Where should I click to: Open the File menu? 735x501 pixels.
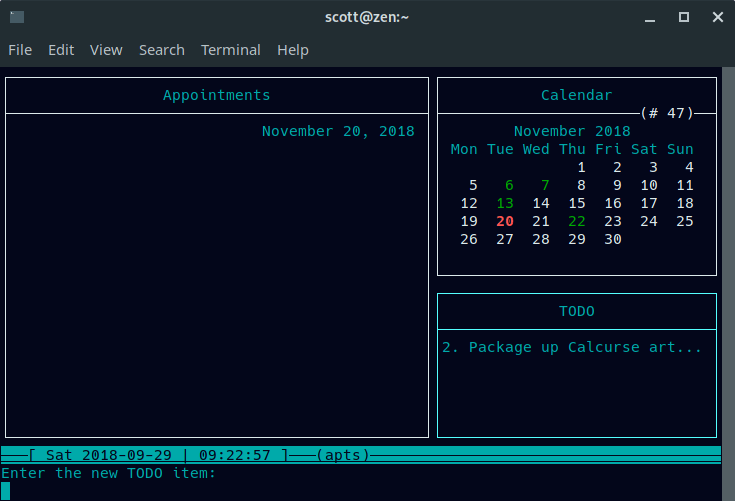(x=20, y=50)
